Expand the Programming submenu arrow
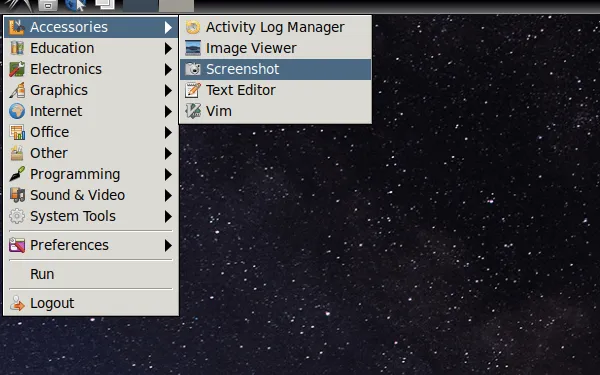The image size is (600, 375). [x=168, y=174]
